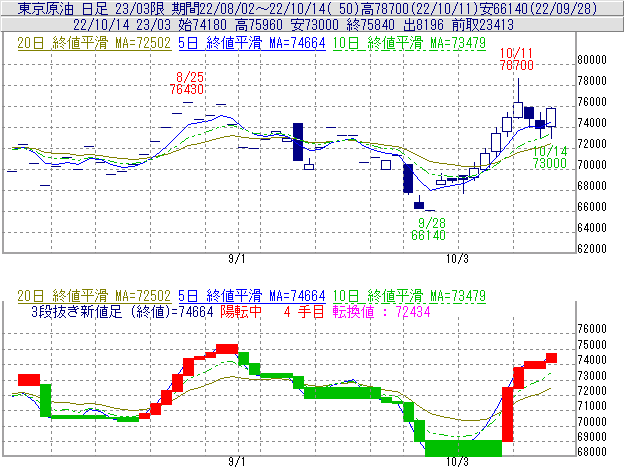Click the open interest 前取23413 in header
Image resolution: width=624 pixels, height=475 pixels.
tap(483, 25)
